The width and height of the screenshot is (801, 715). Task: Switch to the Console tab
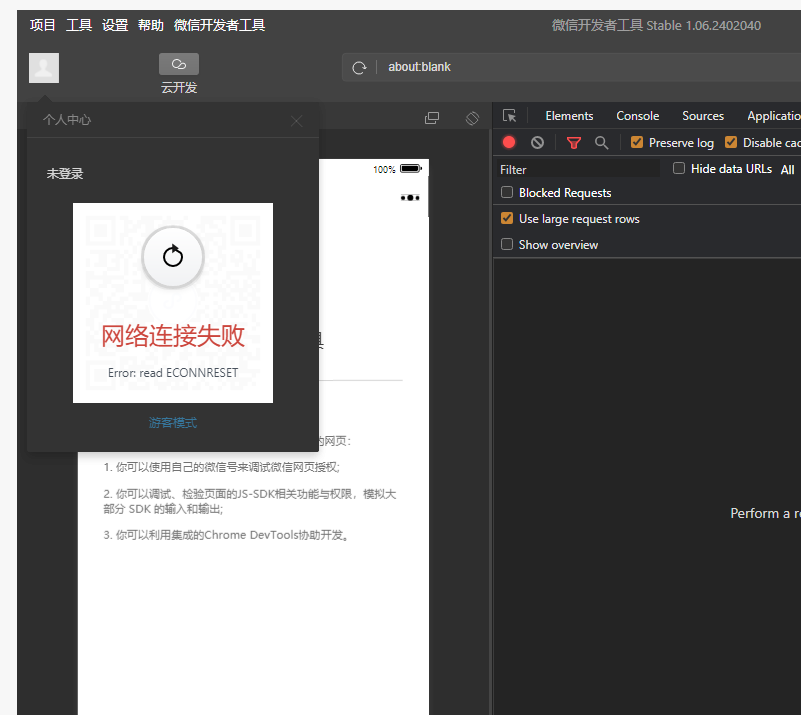pyautogui.click(x=638, y=116)
